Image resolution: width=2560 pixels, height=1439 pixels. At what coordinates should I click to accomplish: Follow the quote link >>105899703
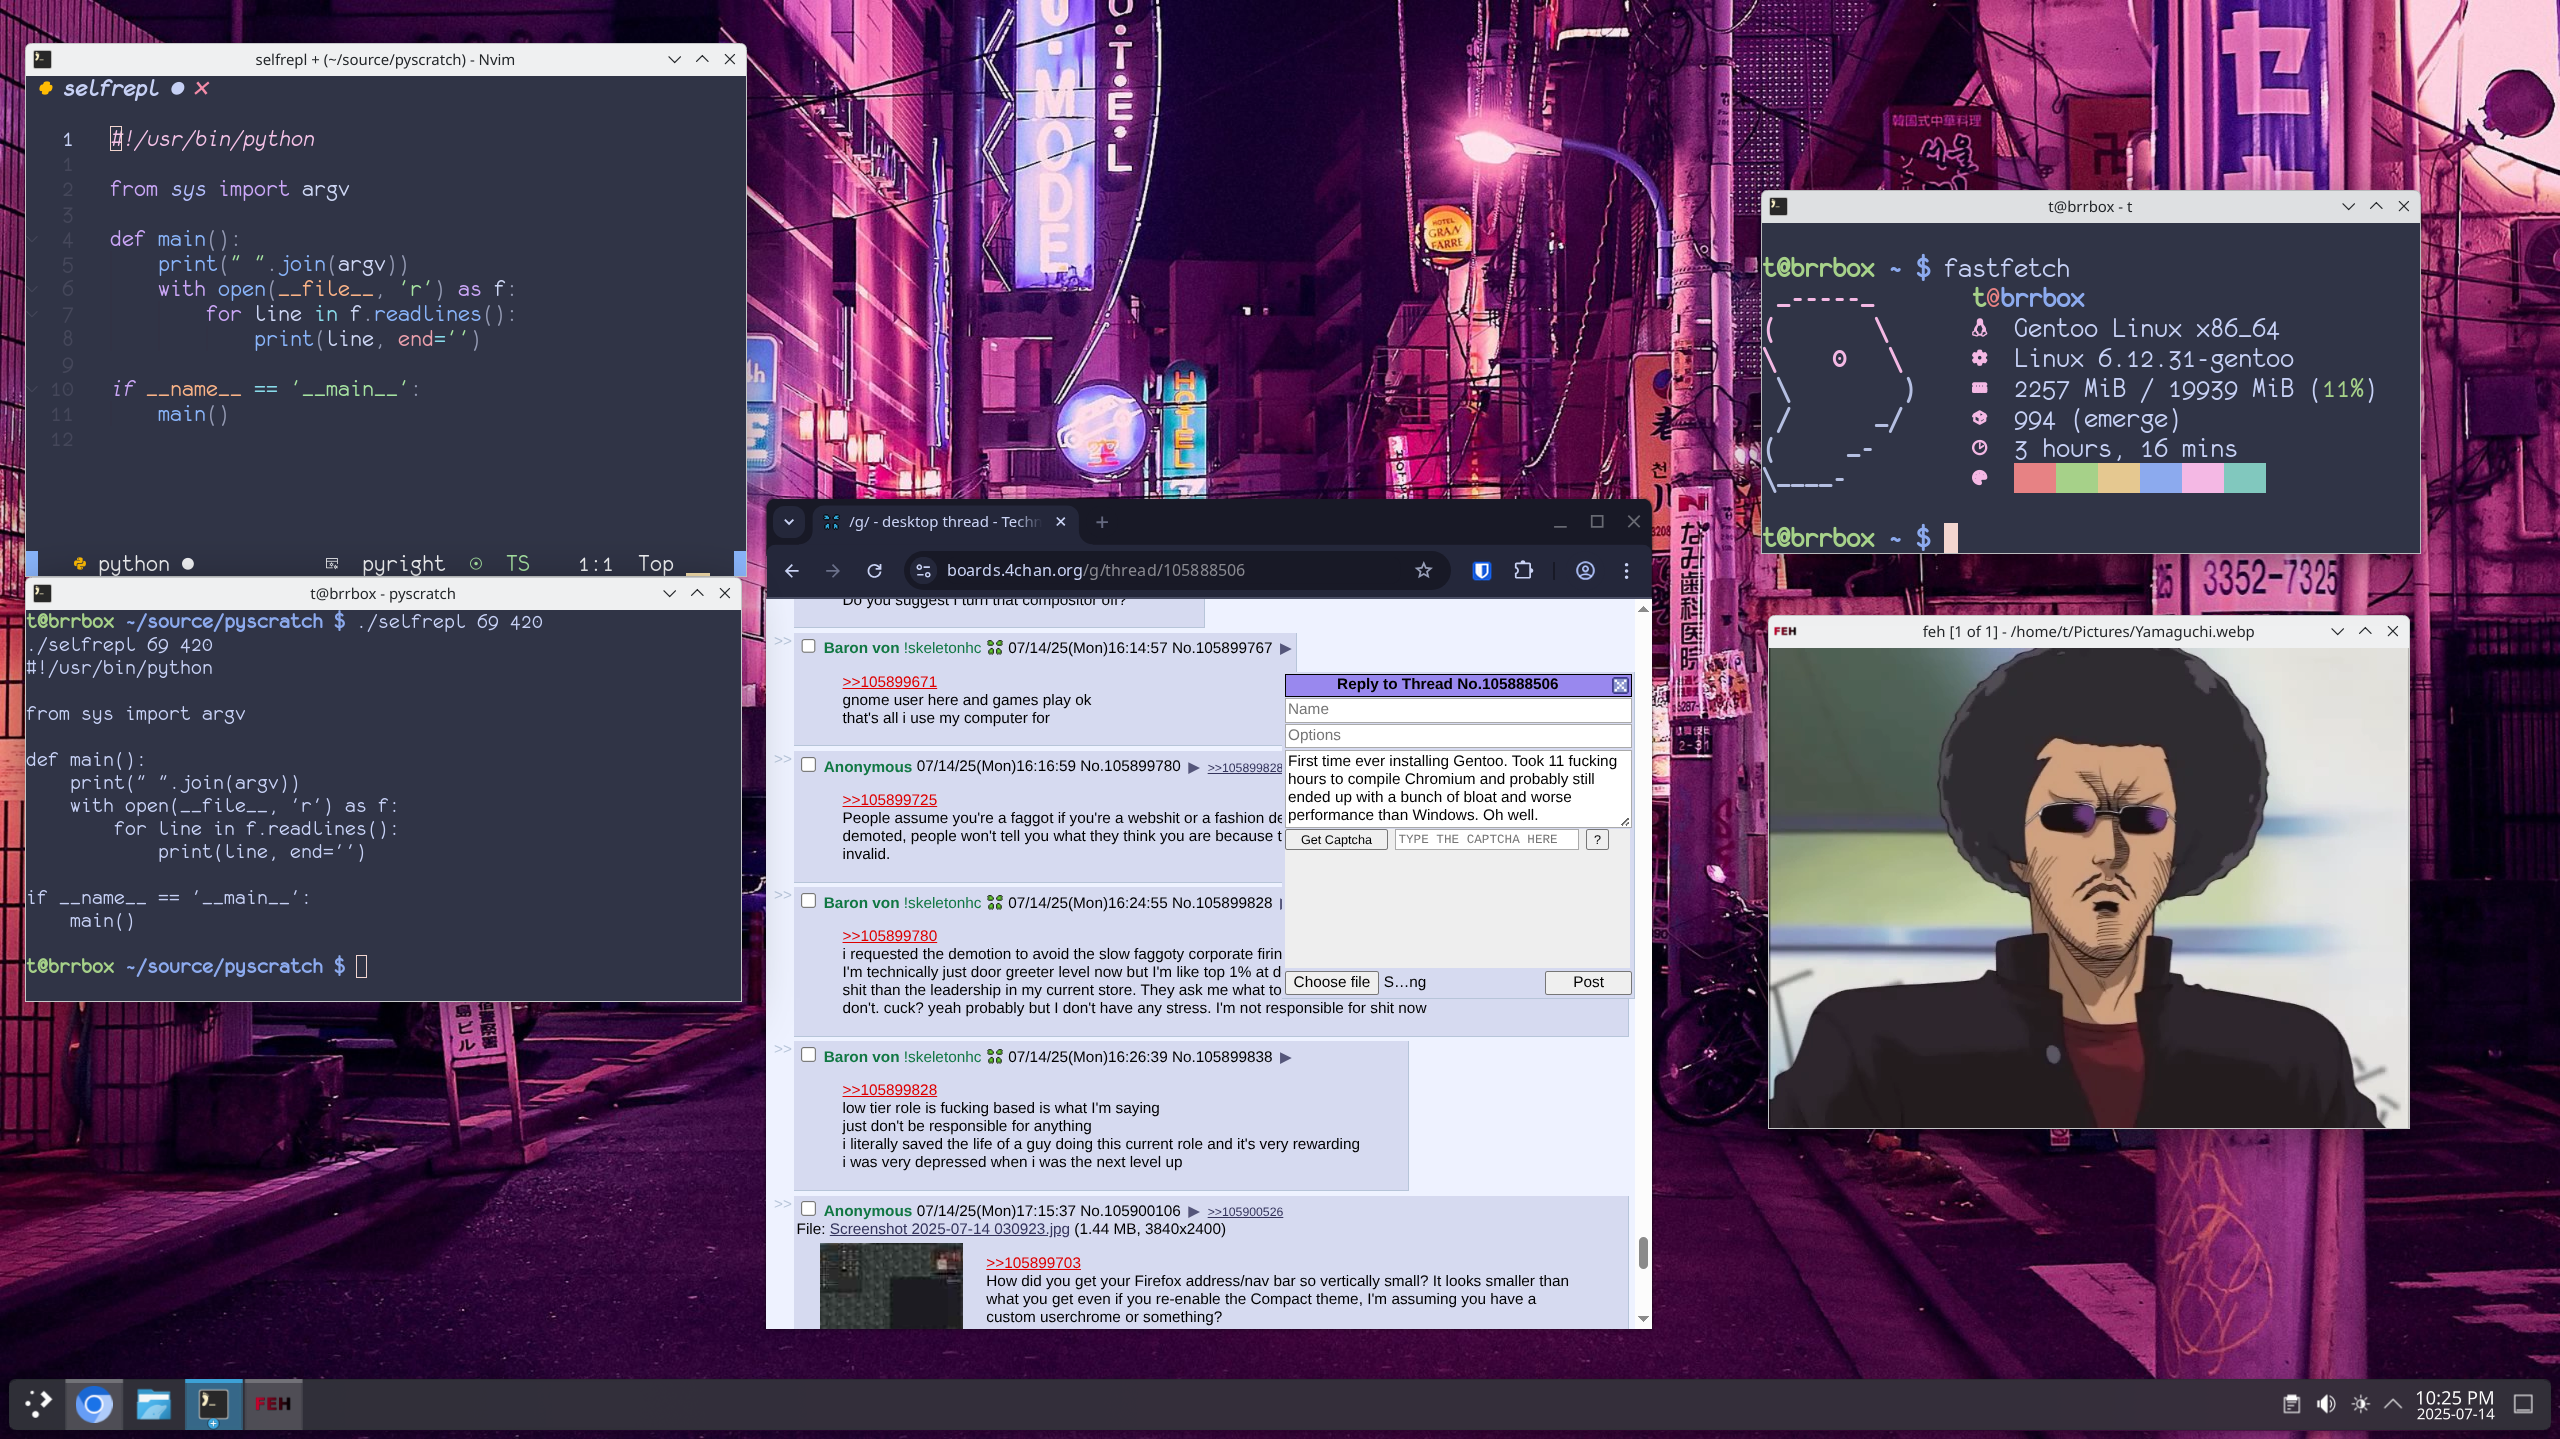[1033, 1263]
